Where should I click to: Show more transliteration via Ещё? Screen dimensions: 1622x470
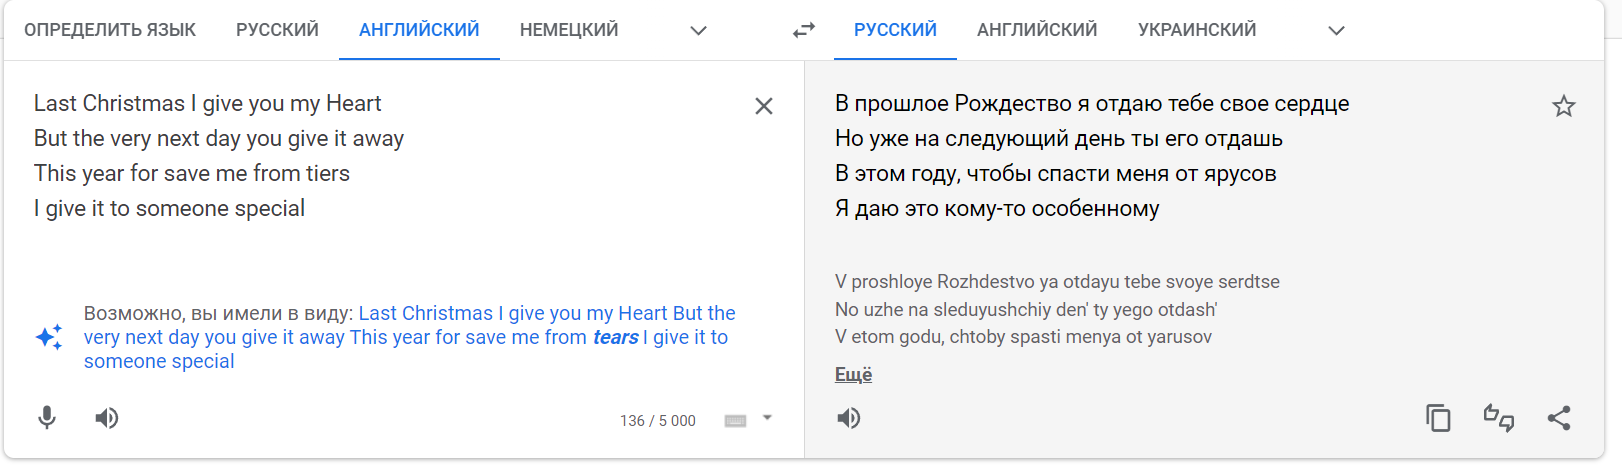[x=853, y=375]
